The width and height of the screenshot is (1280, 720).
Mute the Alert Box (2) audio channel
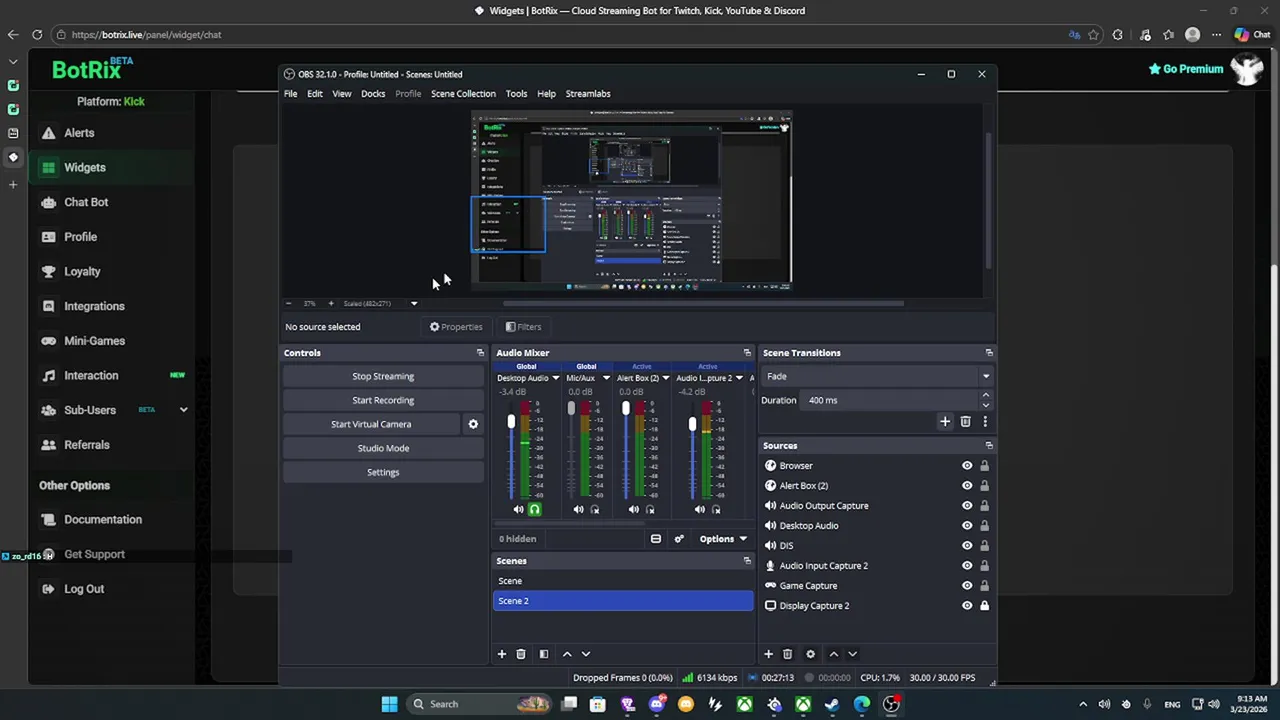633,510
